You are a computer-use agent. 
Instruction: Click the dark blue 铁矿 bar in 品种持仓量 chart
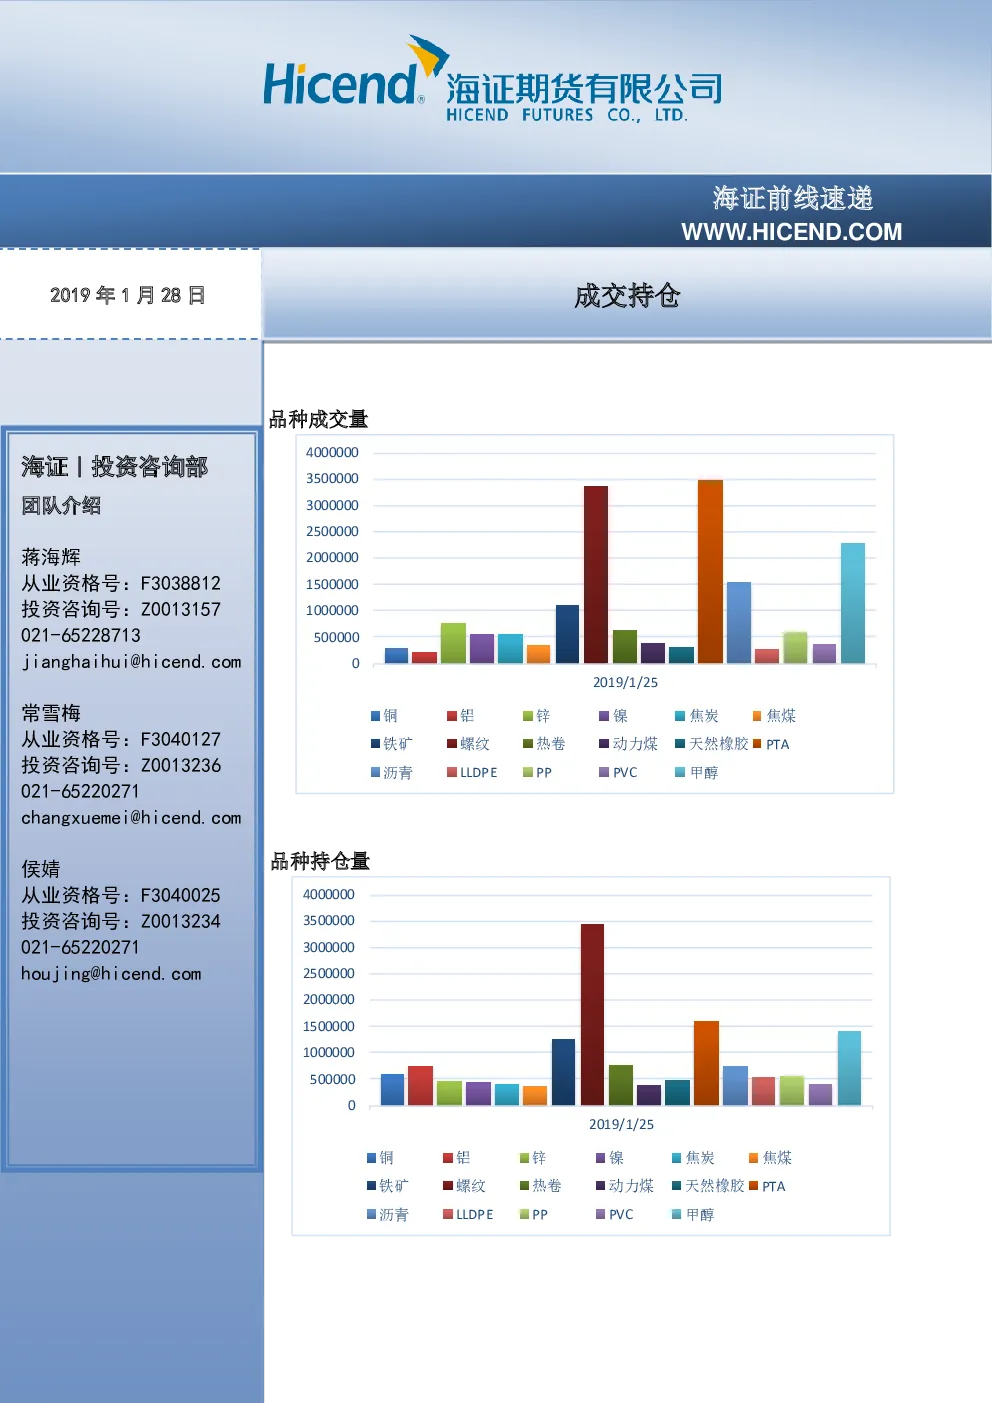[x=563, y=1072]
